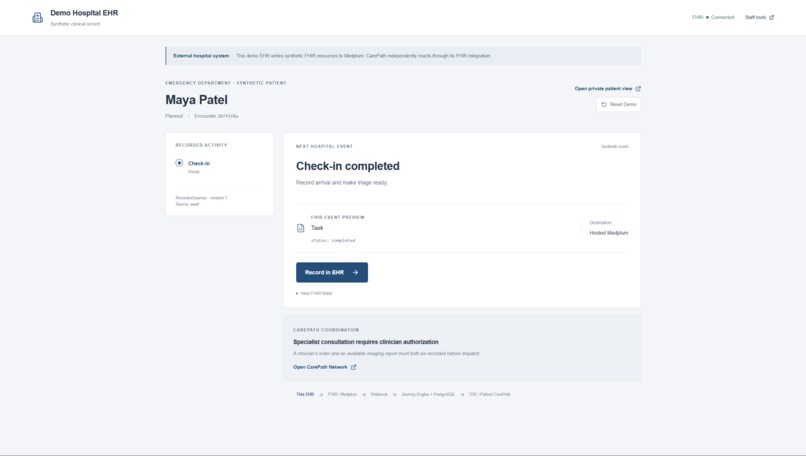Click FHIR / Medplum in the pipeline footer
Screen dimensions: 806x456
pyautogui.click(x=342, y=394)
